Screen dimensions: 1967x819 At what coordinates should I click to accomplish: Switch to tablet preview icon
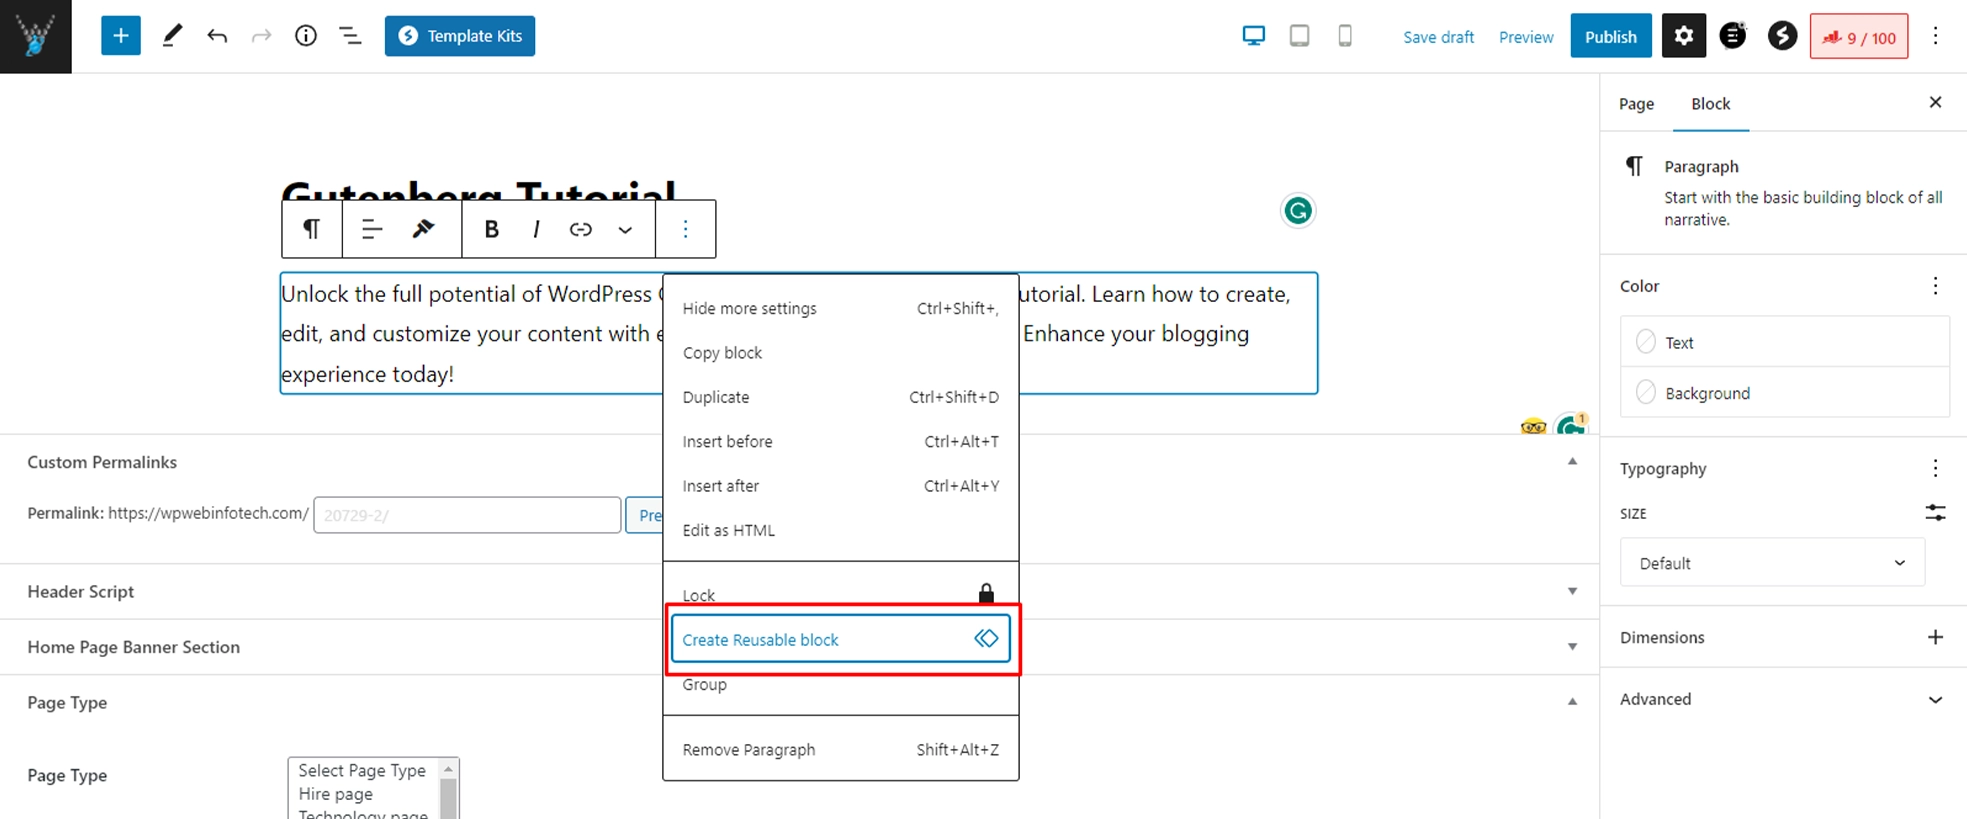click(x=1299, y=36)
